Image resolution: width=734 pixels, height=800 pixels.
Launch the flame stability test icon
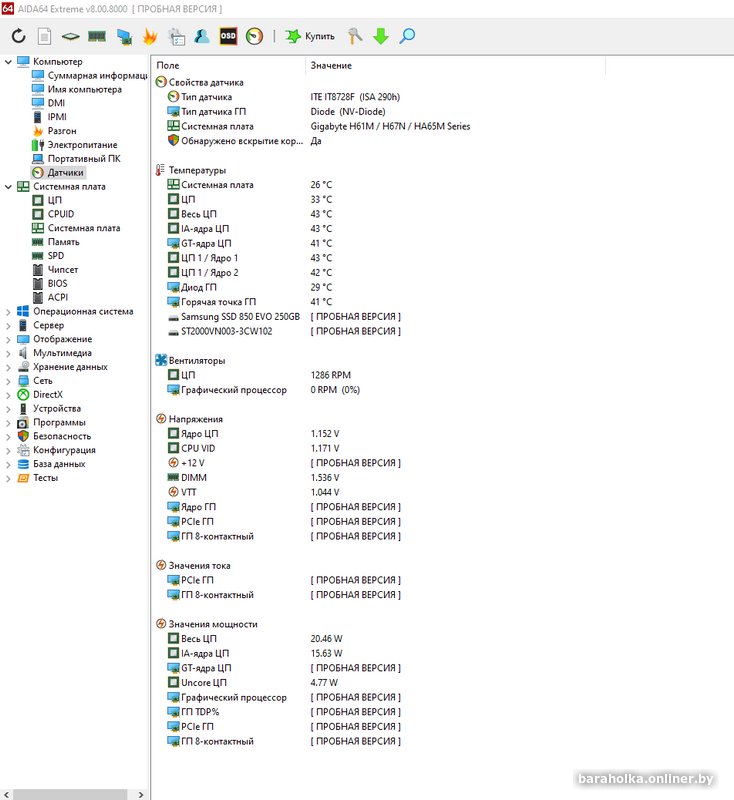[150, 36]
